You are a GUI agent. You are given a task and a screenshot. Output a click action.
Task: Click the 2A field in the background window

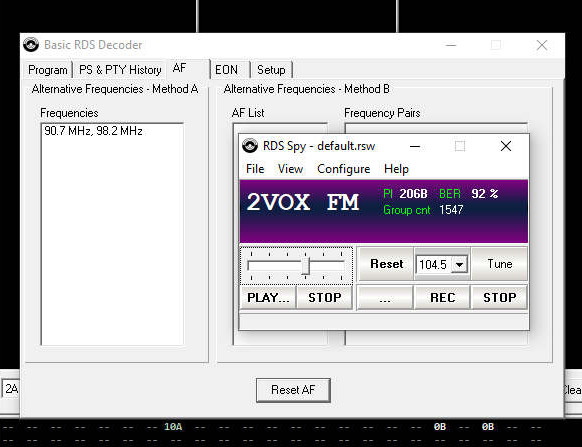click(x=10, y=389)
